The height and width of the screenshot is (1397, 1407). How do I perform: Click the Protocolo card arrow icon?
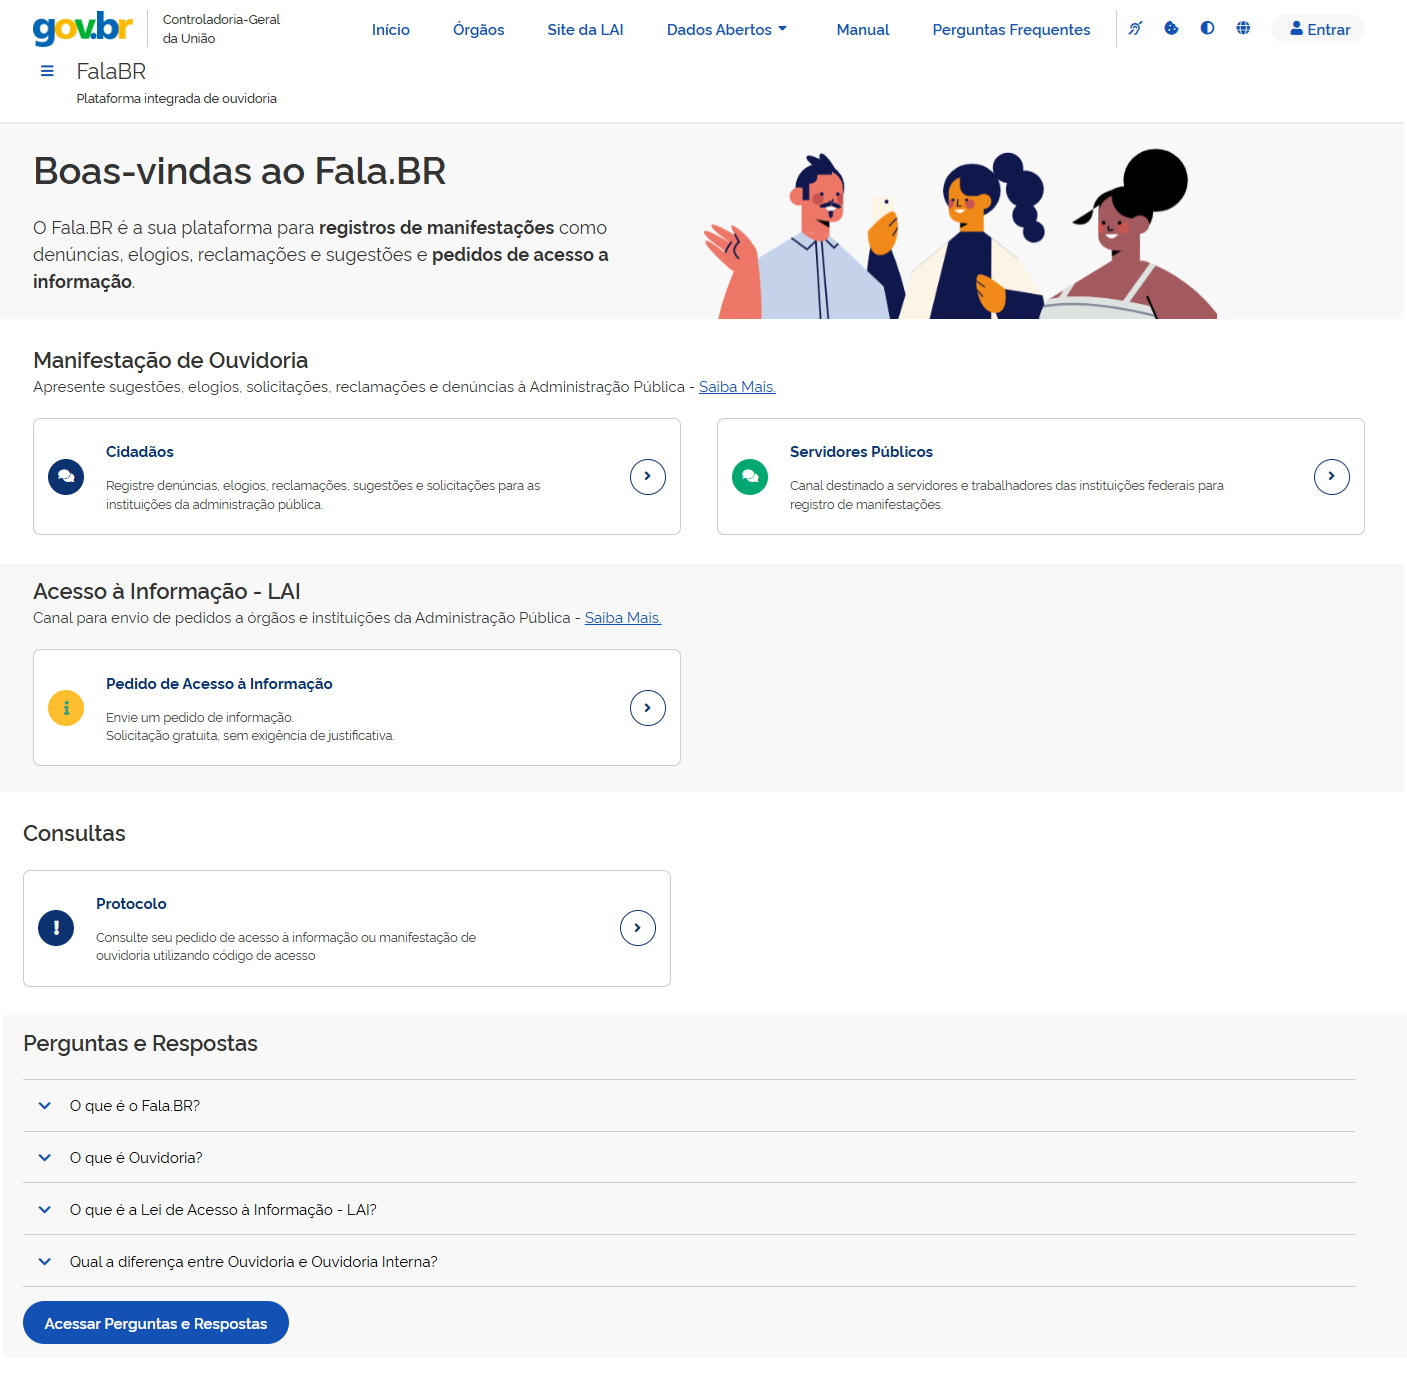637,928
